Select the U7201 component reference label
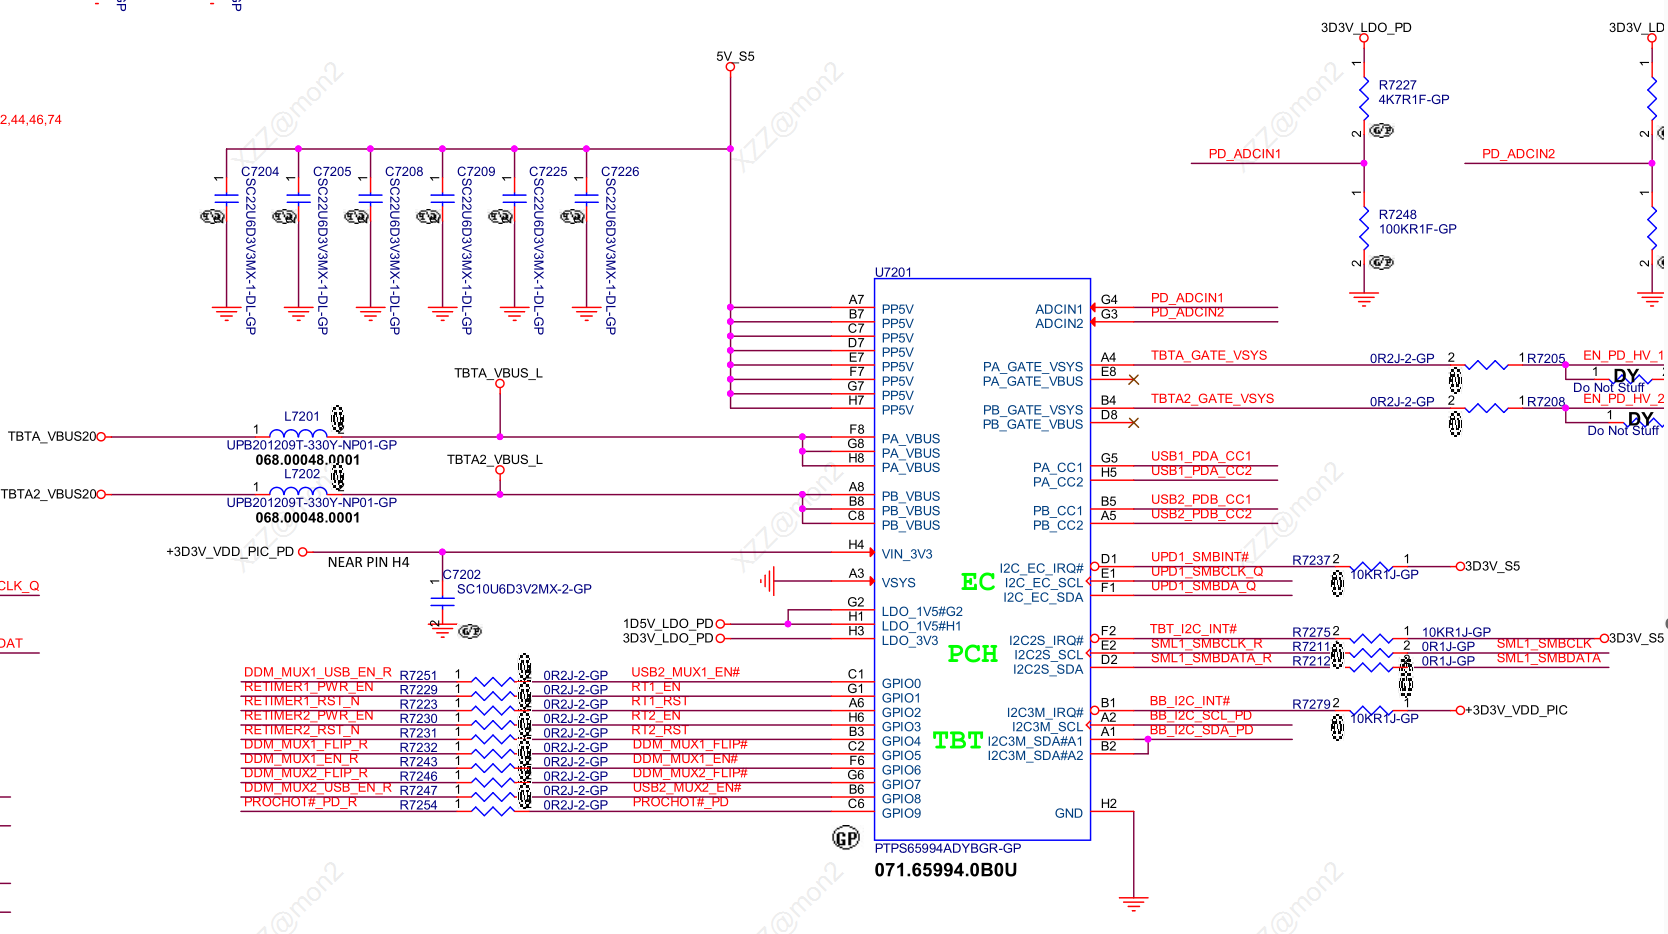Image resolution: width=1668 pixels, height=934 pixels. pos(893,272)
